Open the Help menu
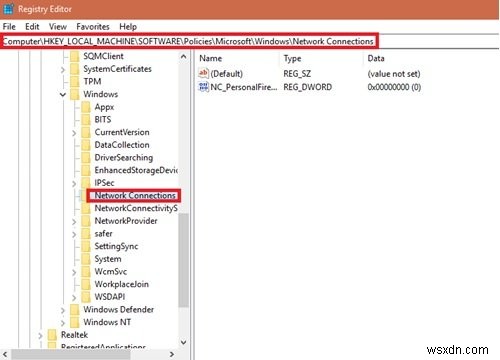Image resolution: width=500 pixels, height=360 pixels. pyautogui.click(x=128, y=27)
